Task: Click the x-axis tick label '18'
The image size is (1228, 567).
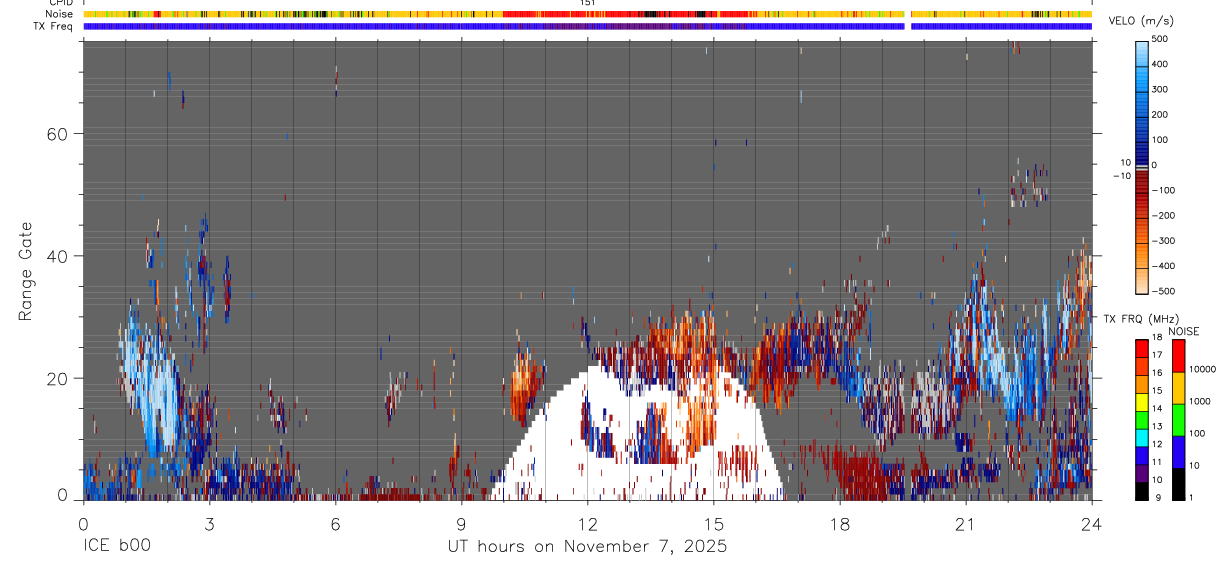Action: (x=839, y=523)
